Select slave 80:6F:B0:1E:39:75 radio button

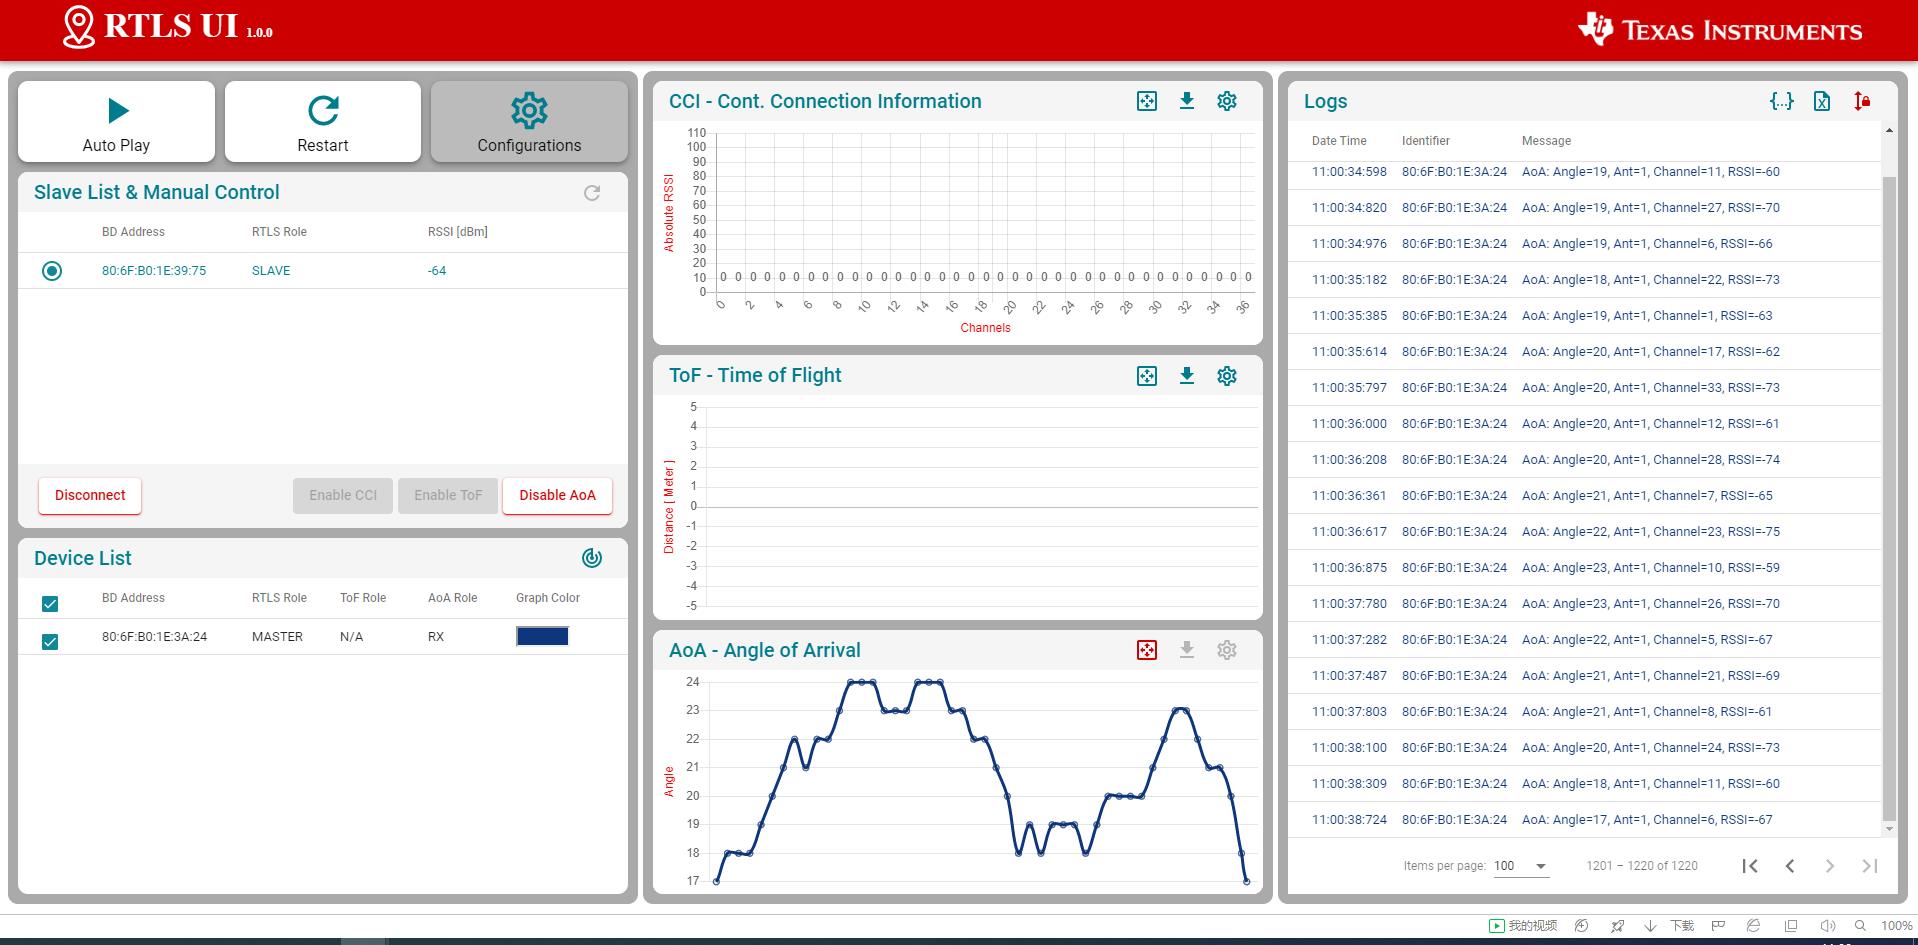(x=52, y=271)
